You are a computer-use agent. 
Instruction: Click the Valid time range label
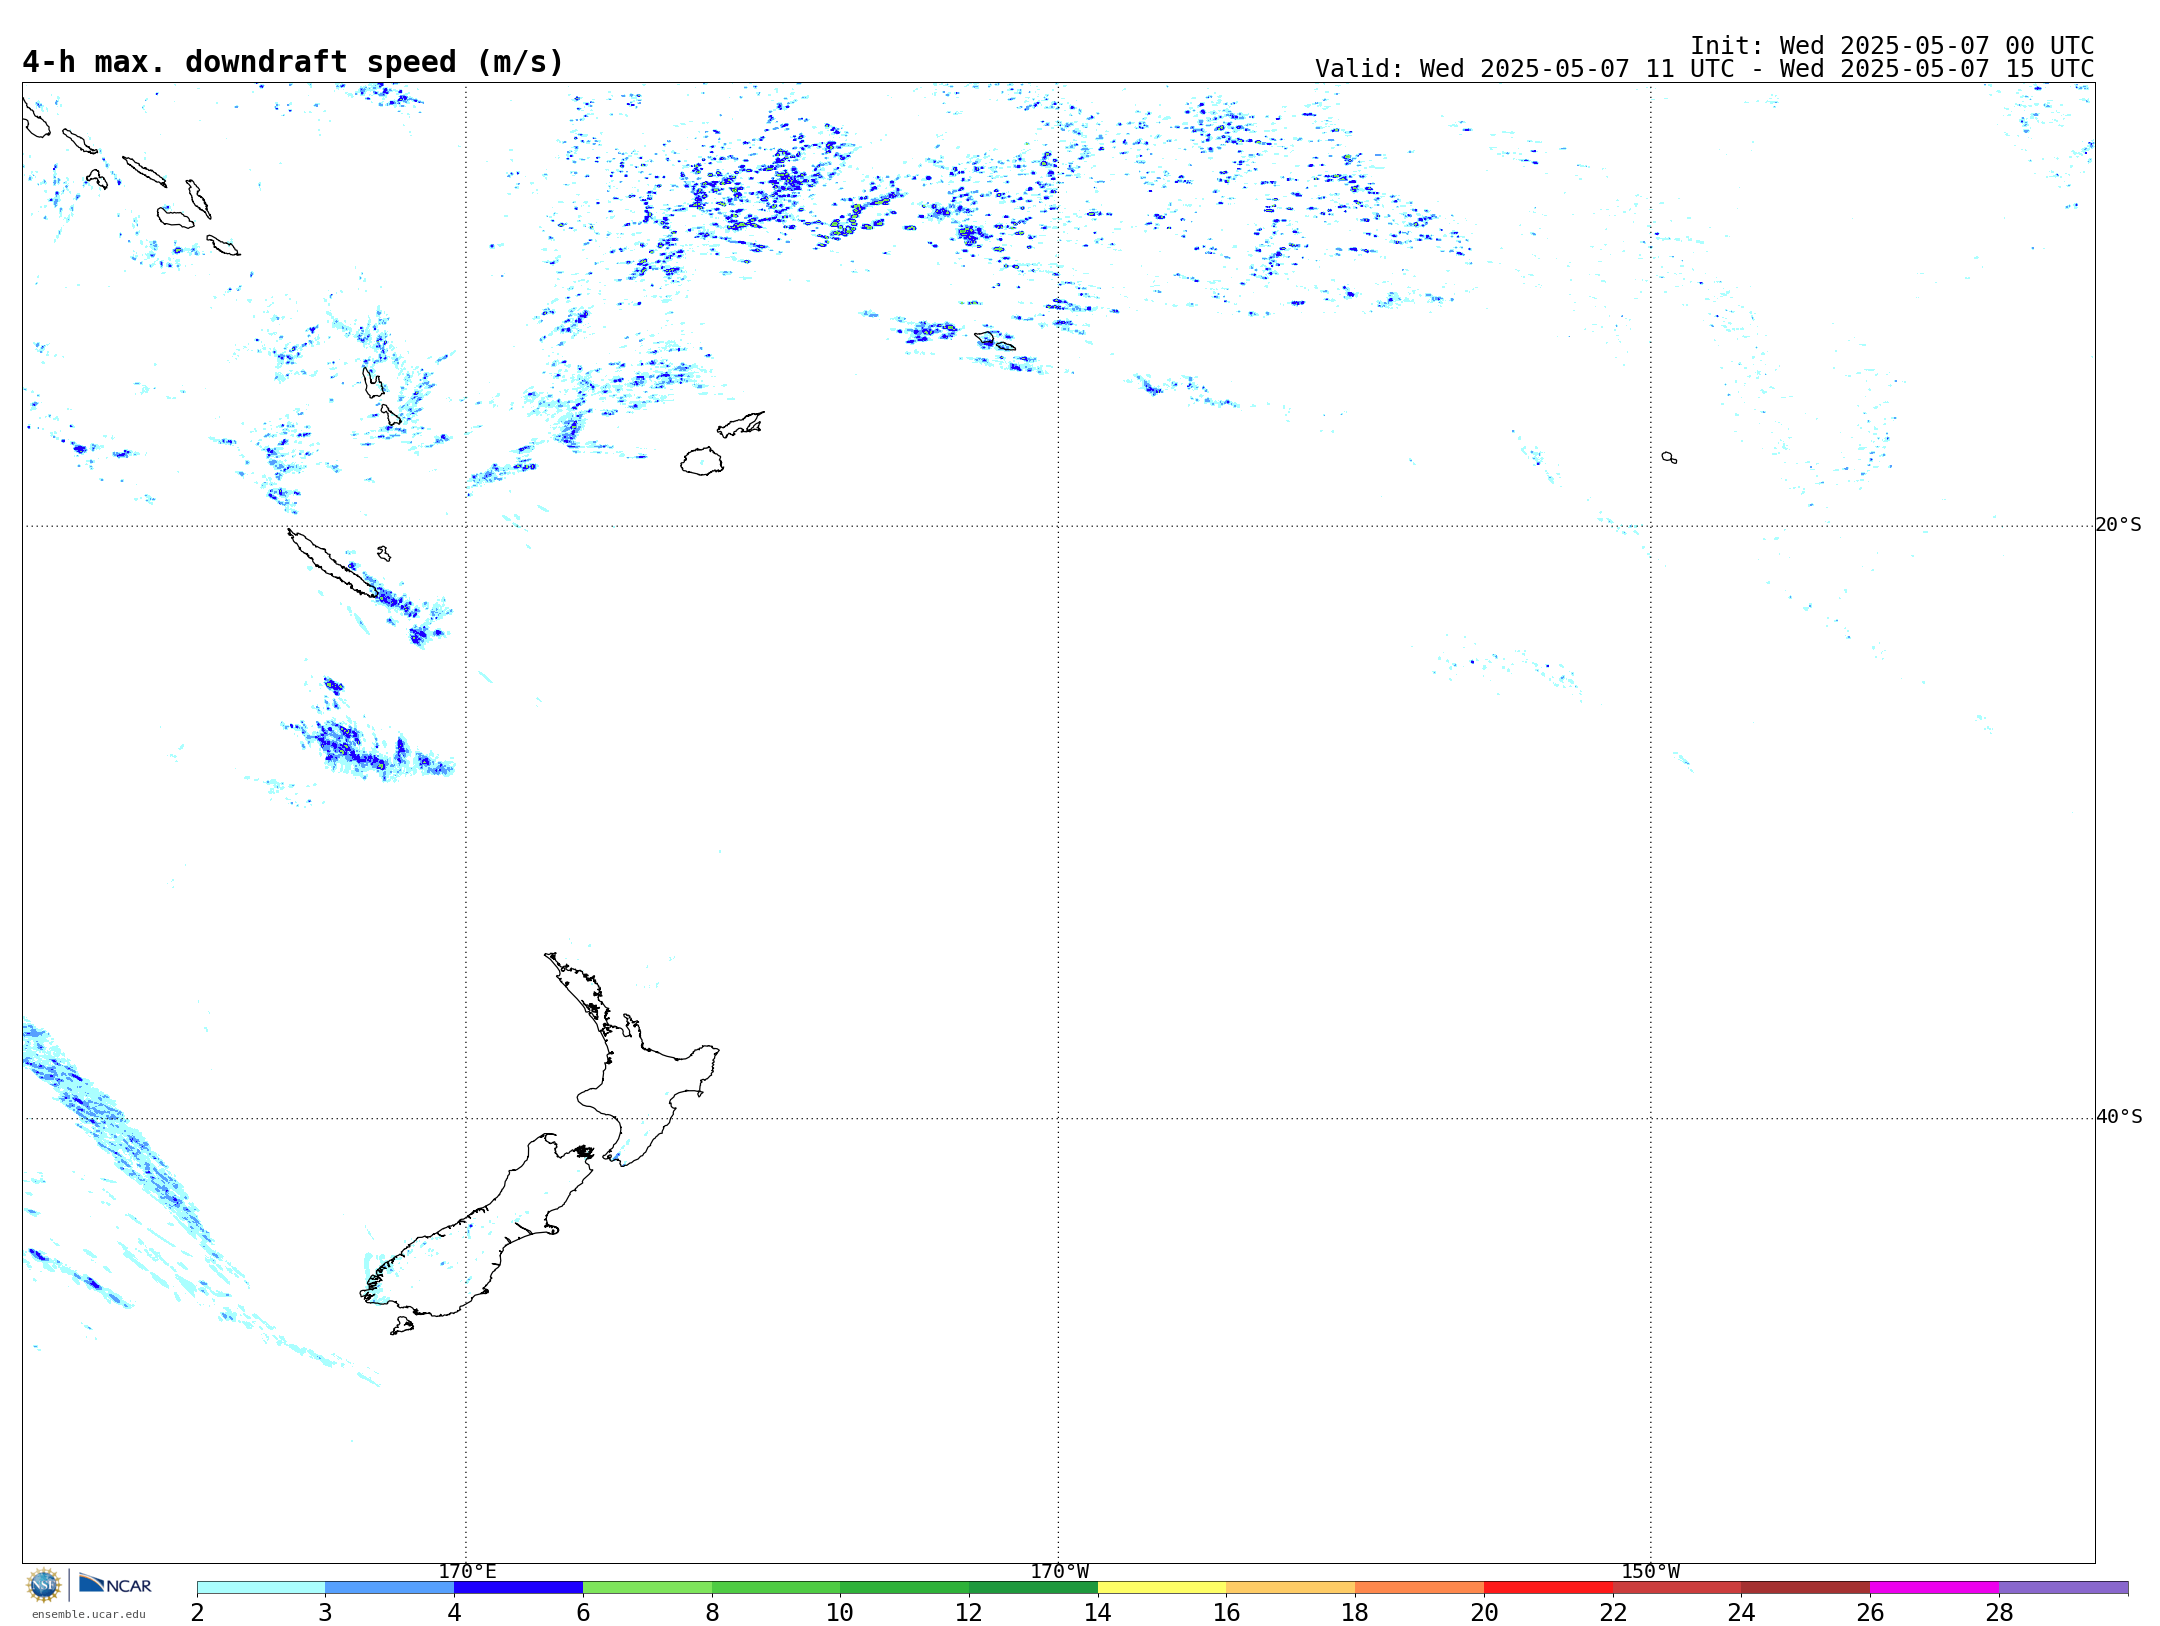[1704, 69]
